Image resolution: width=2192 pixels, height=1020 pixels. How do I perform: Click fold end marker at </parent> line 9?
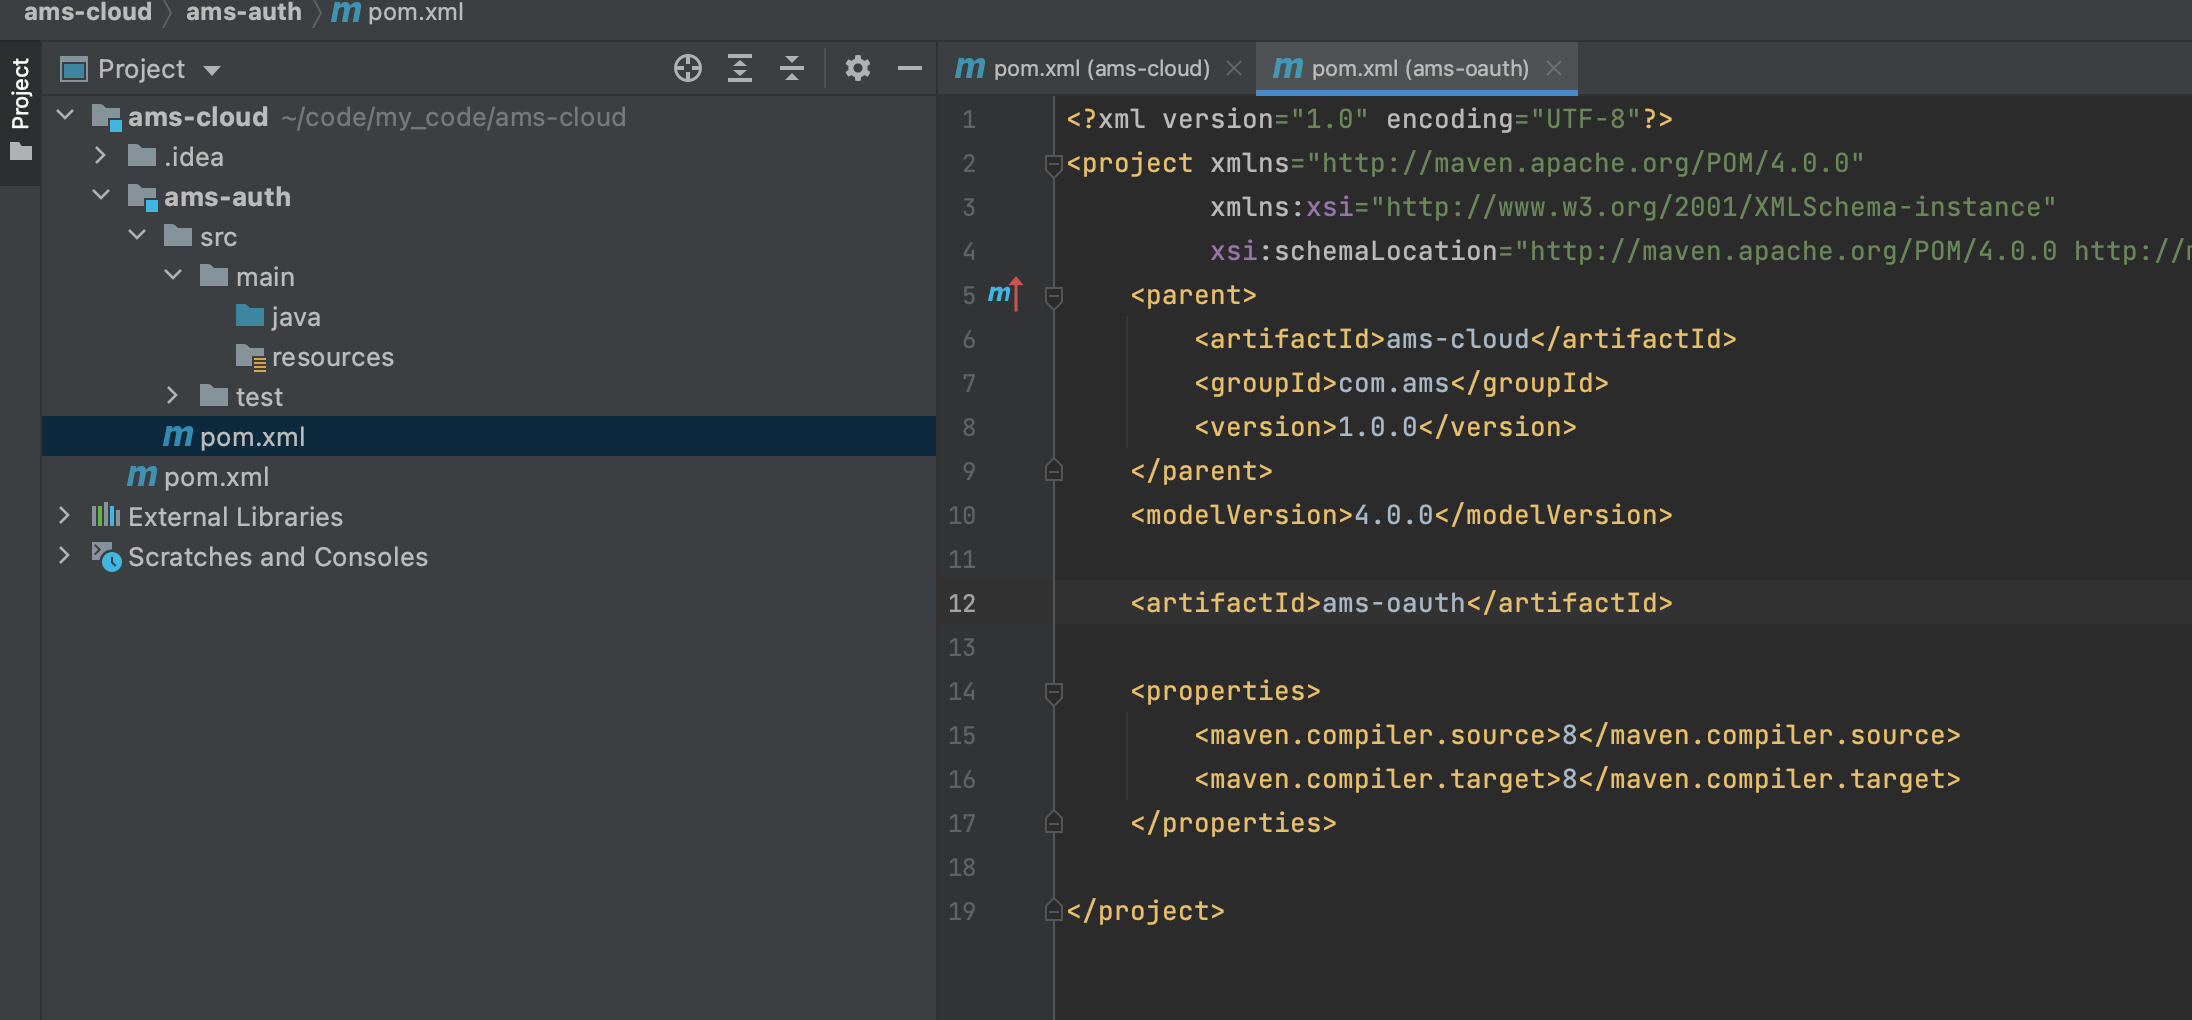pyautogui.click(x=1053, y=470)
